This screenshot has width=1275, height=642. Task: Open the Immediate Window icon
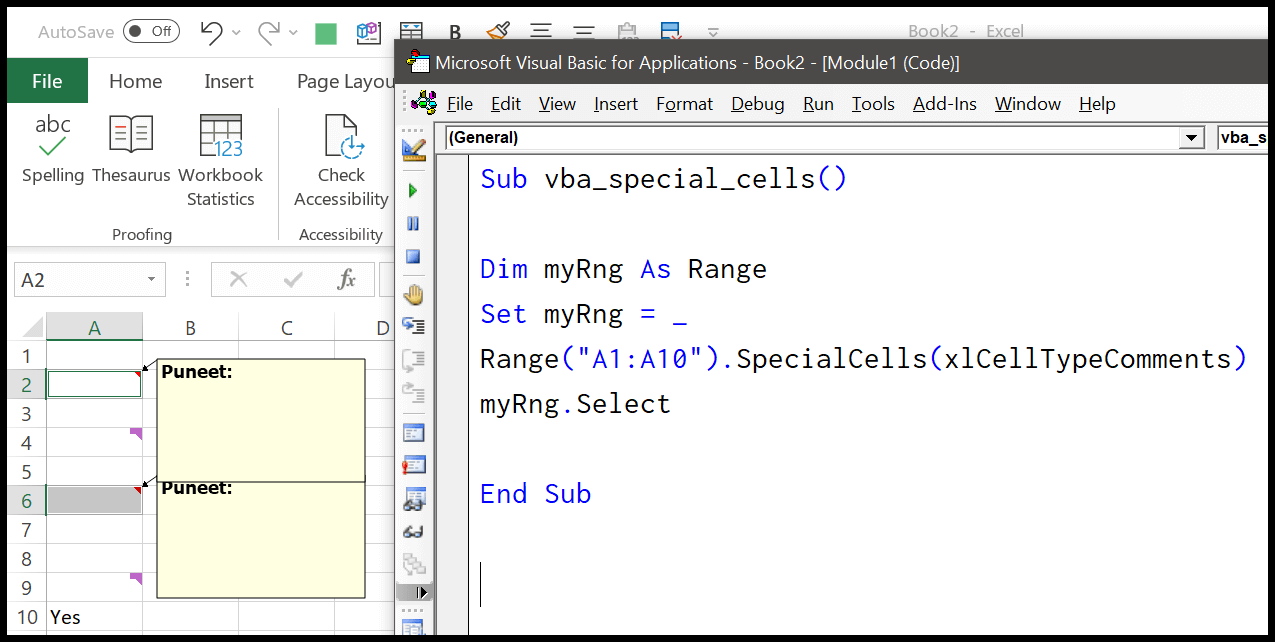tap(414, 465)
